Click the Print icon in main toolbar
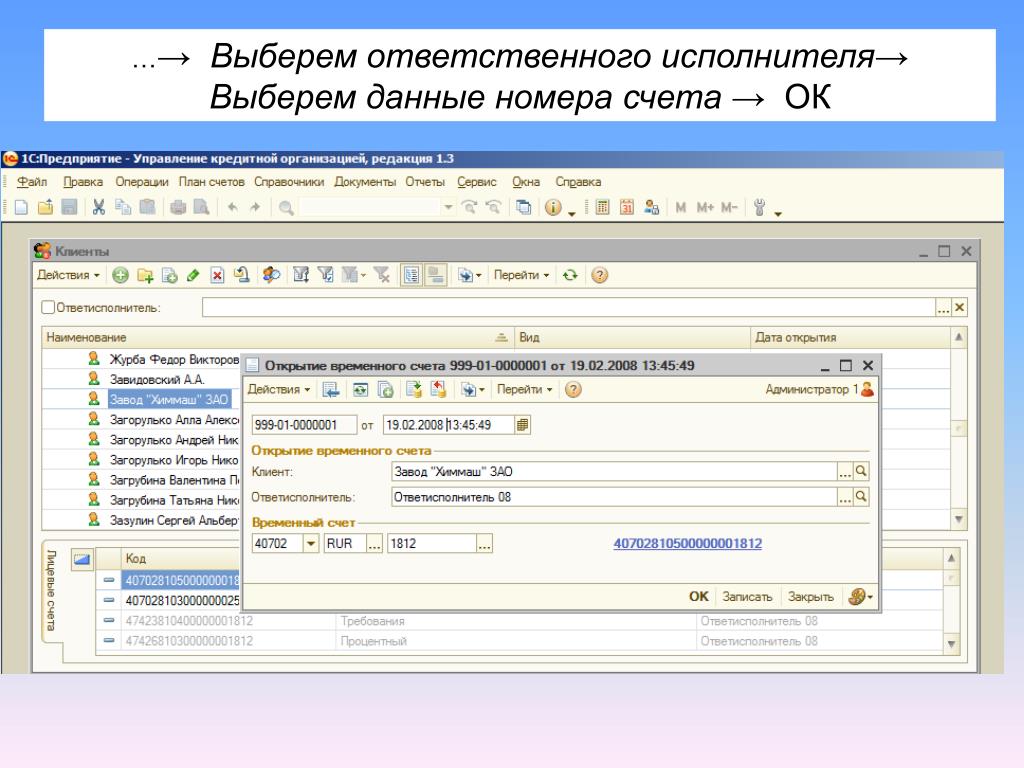 (x=178, y=208)
